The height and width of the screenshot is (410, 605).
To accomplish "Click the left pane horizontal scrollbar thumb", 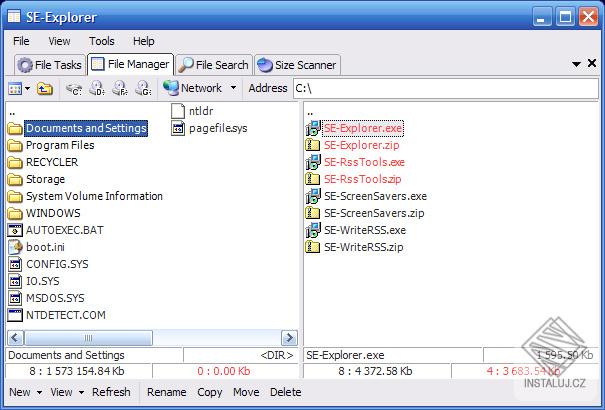I will click(x=88, y=338).
